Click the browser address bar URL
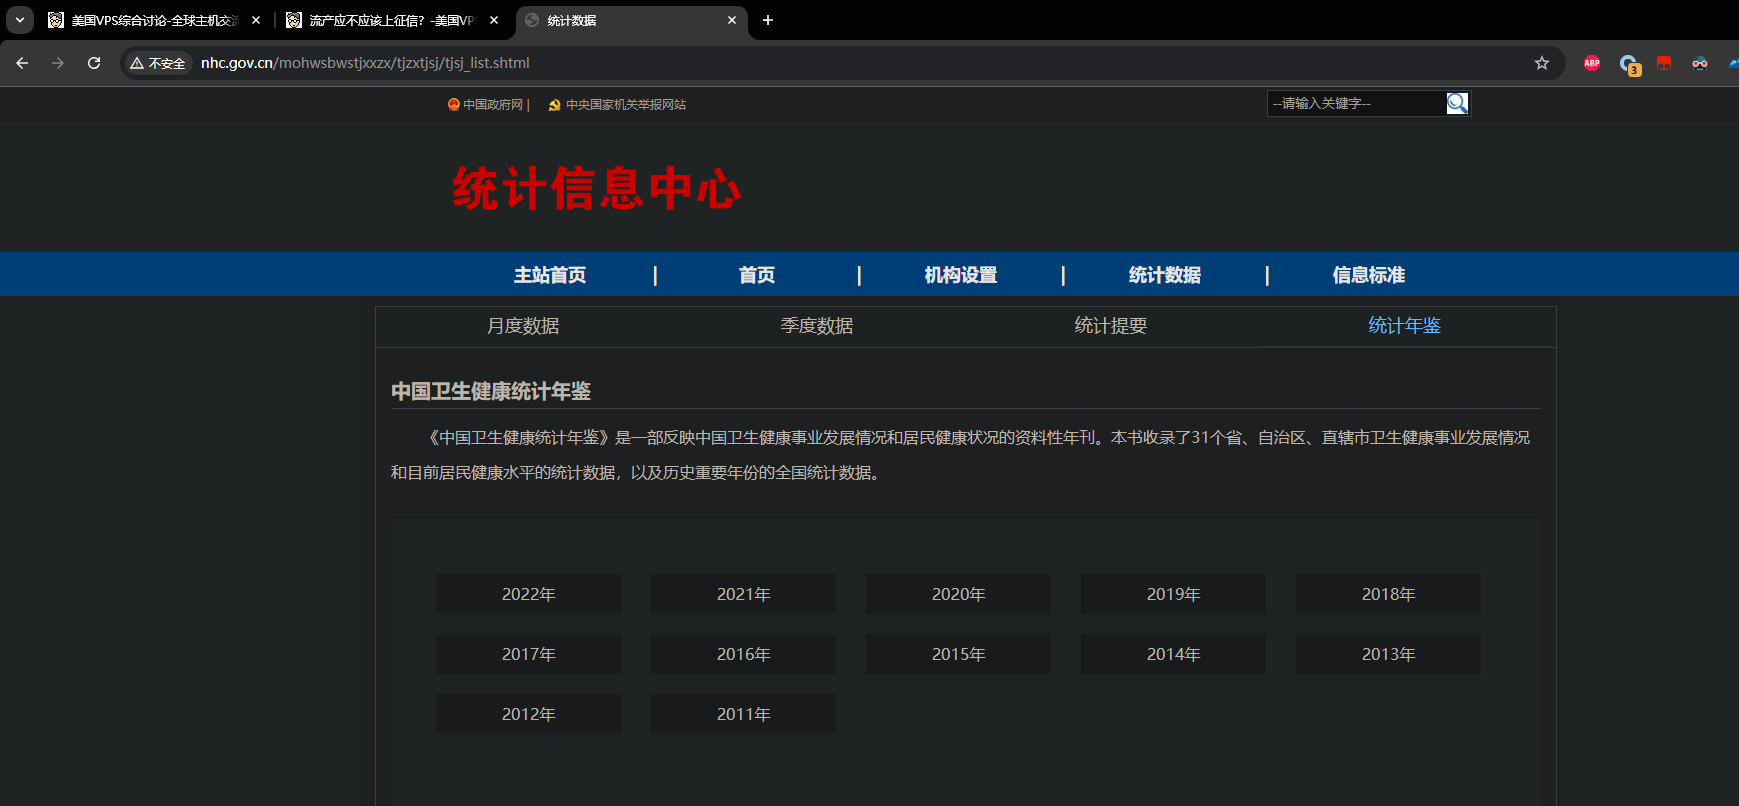The image size is (1739, 806). (365, 63)
